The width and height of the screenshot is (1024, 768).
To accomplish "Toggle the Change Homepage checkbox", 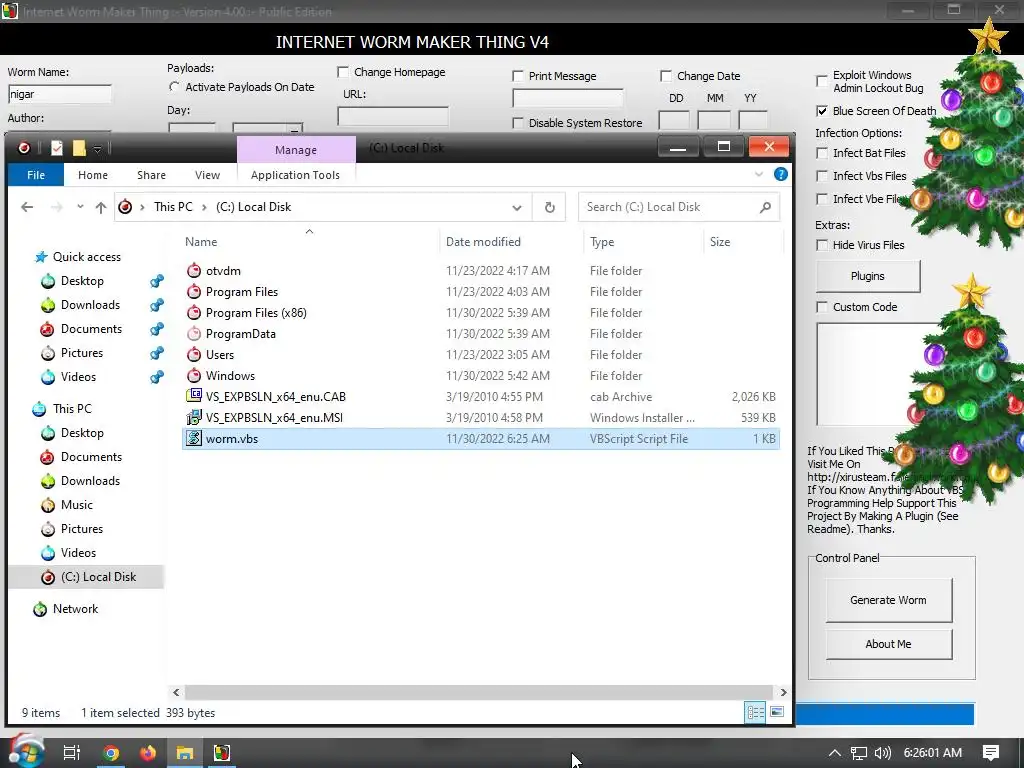I will click(343, 72).
